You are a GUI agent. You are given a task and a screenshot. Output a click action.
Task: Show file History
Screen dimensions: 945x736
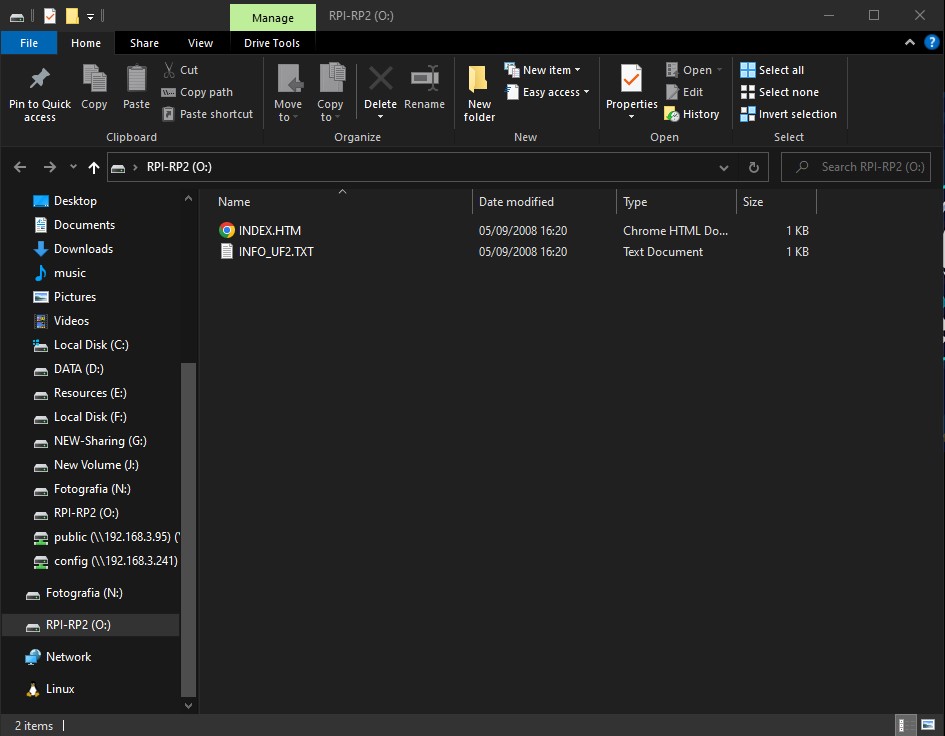click(692, 114)
